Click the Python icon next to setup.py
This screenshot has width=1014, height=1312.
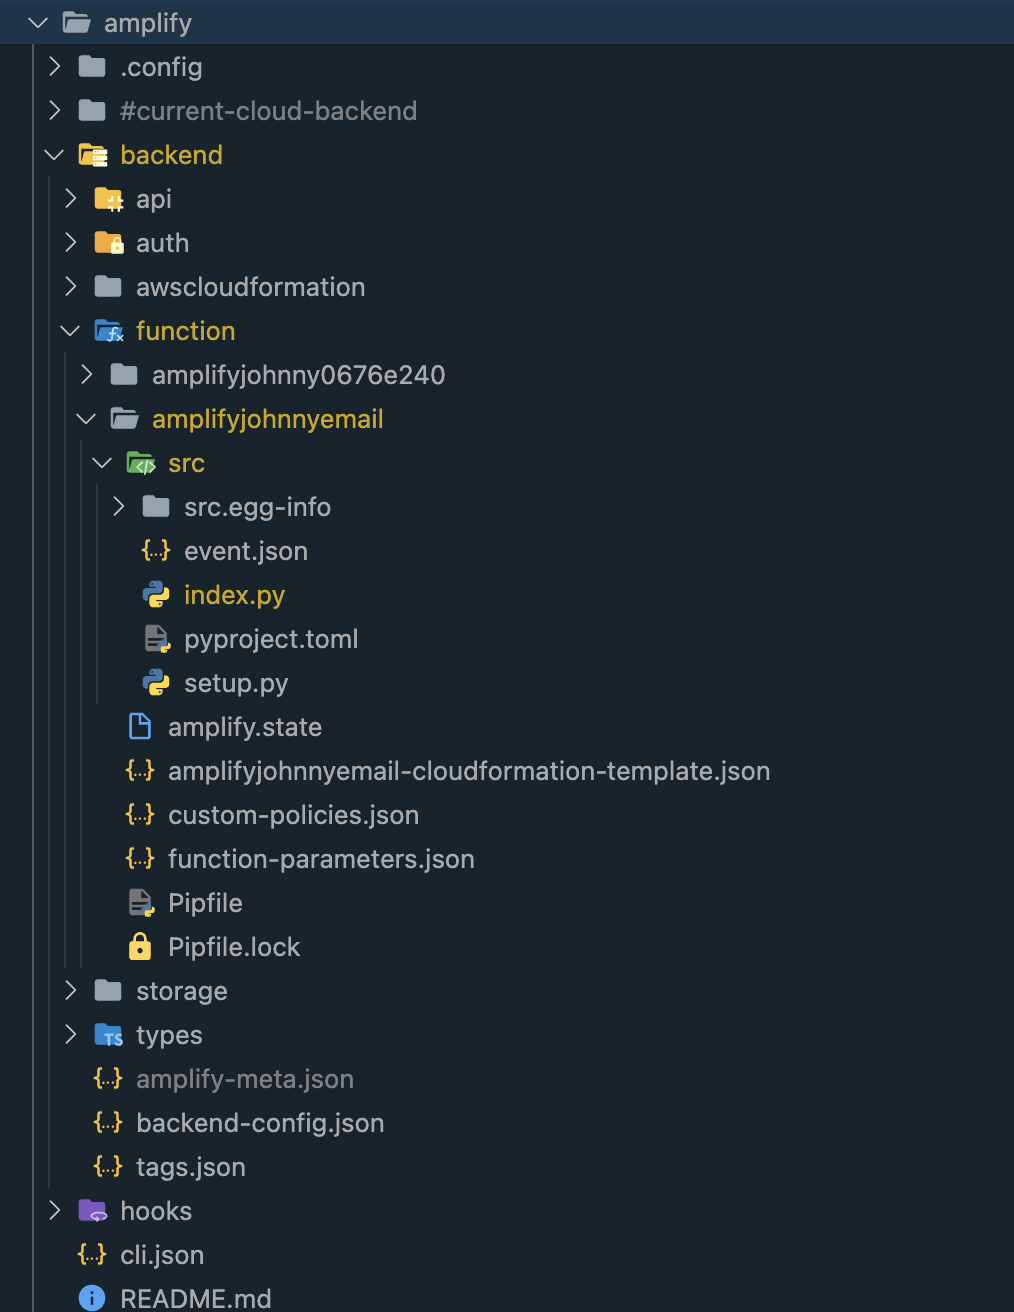click(x=156, y=683)
